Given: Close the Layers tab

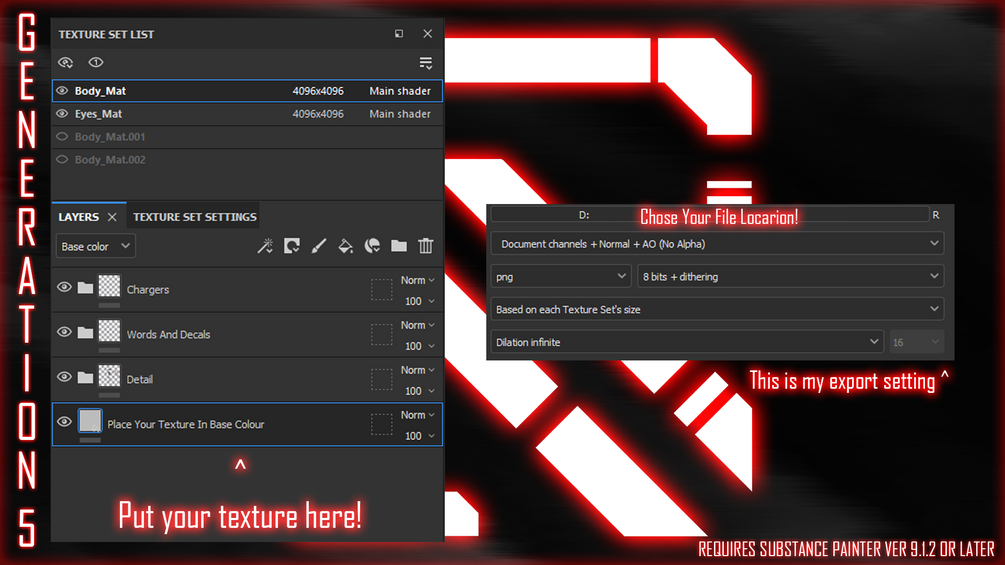Looking at the screenshot, I should coord(112,217).
